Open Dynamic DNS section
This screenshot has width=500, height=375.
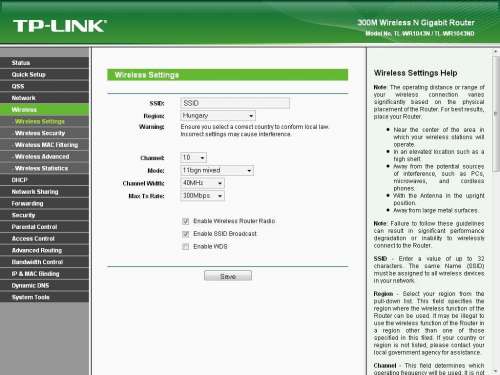coord(44,285)
